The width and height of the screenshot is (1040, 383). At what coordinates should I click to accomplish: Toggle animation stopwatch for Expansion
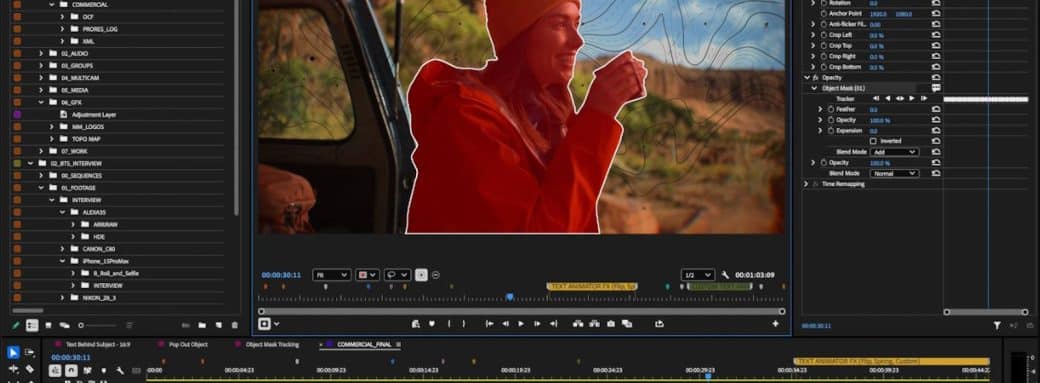(831, 131)
